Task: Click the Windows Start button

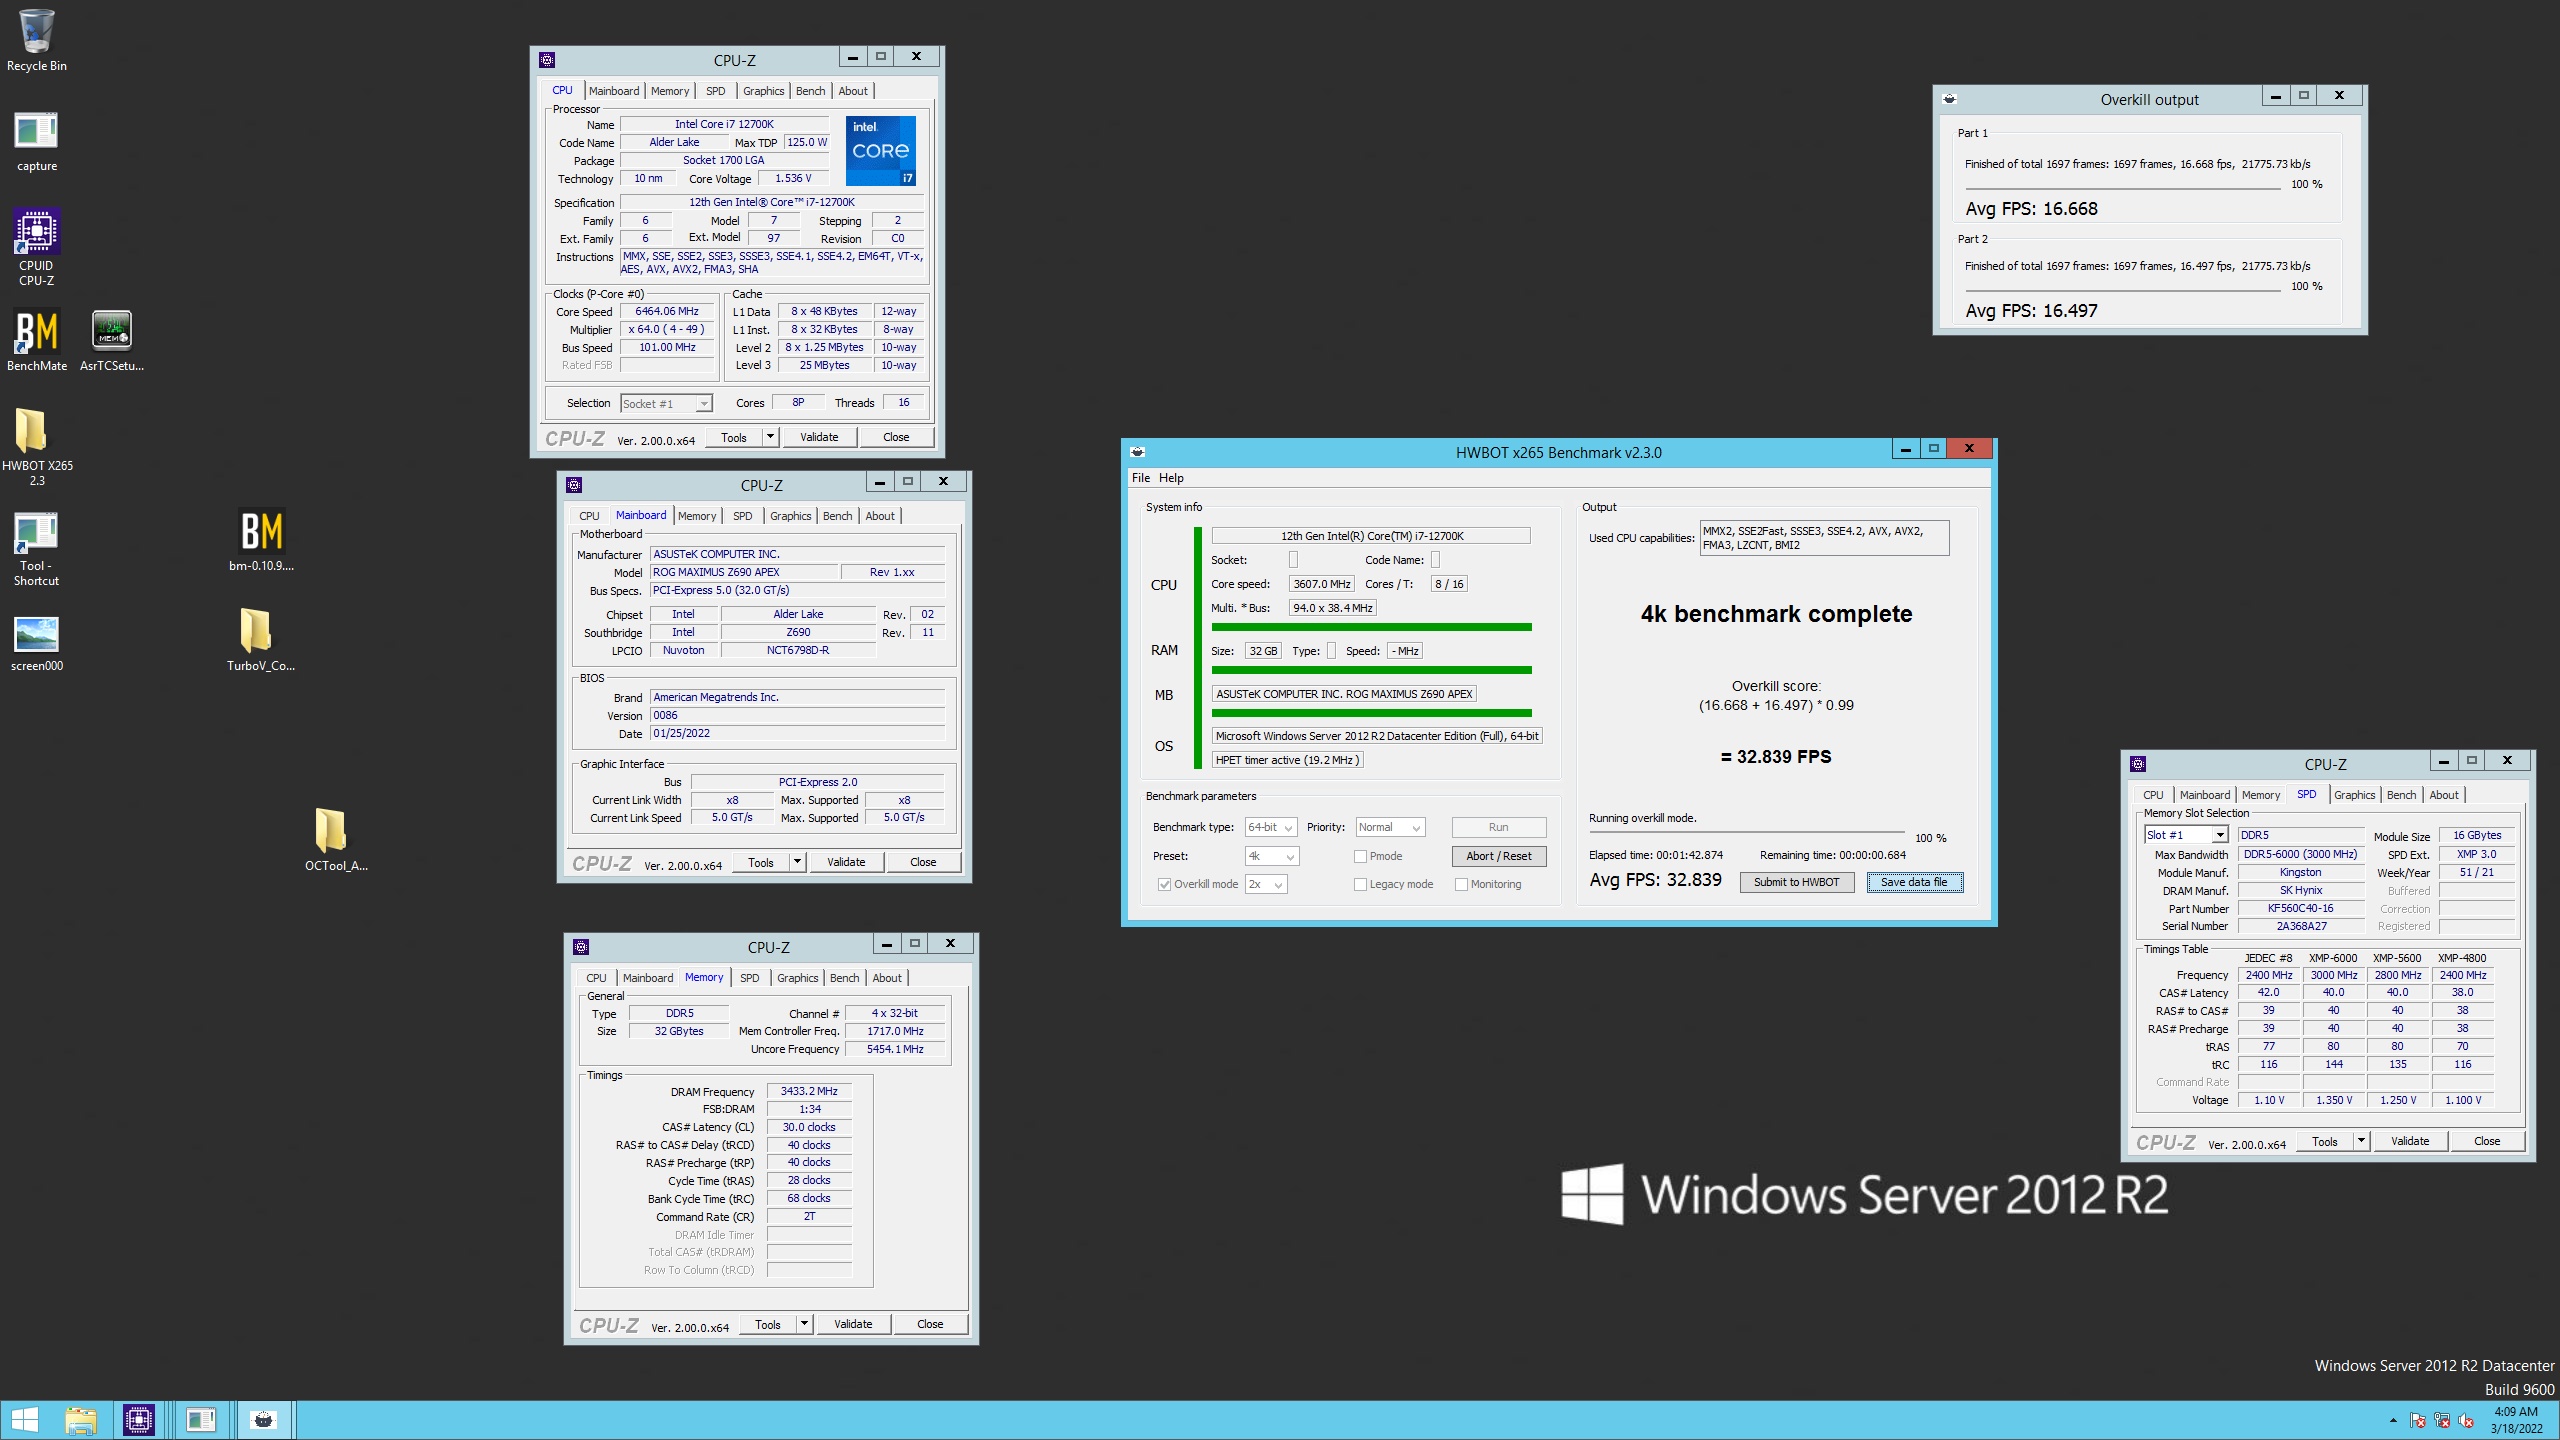Action: (x=25, y=1419)
